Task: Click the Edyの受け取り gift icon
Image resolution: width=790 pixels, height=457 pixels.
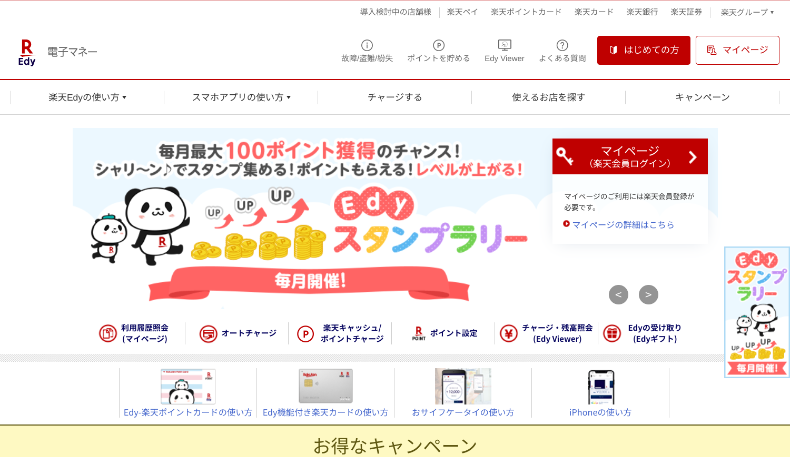Action: (x=612, y=334)
